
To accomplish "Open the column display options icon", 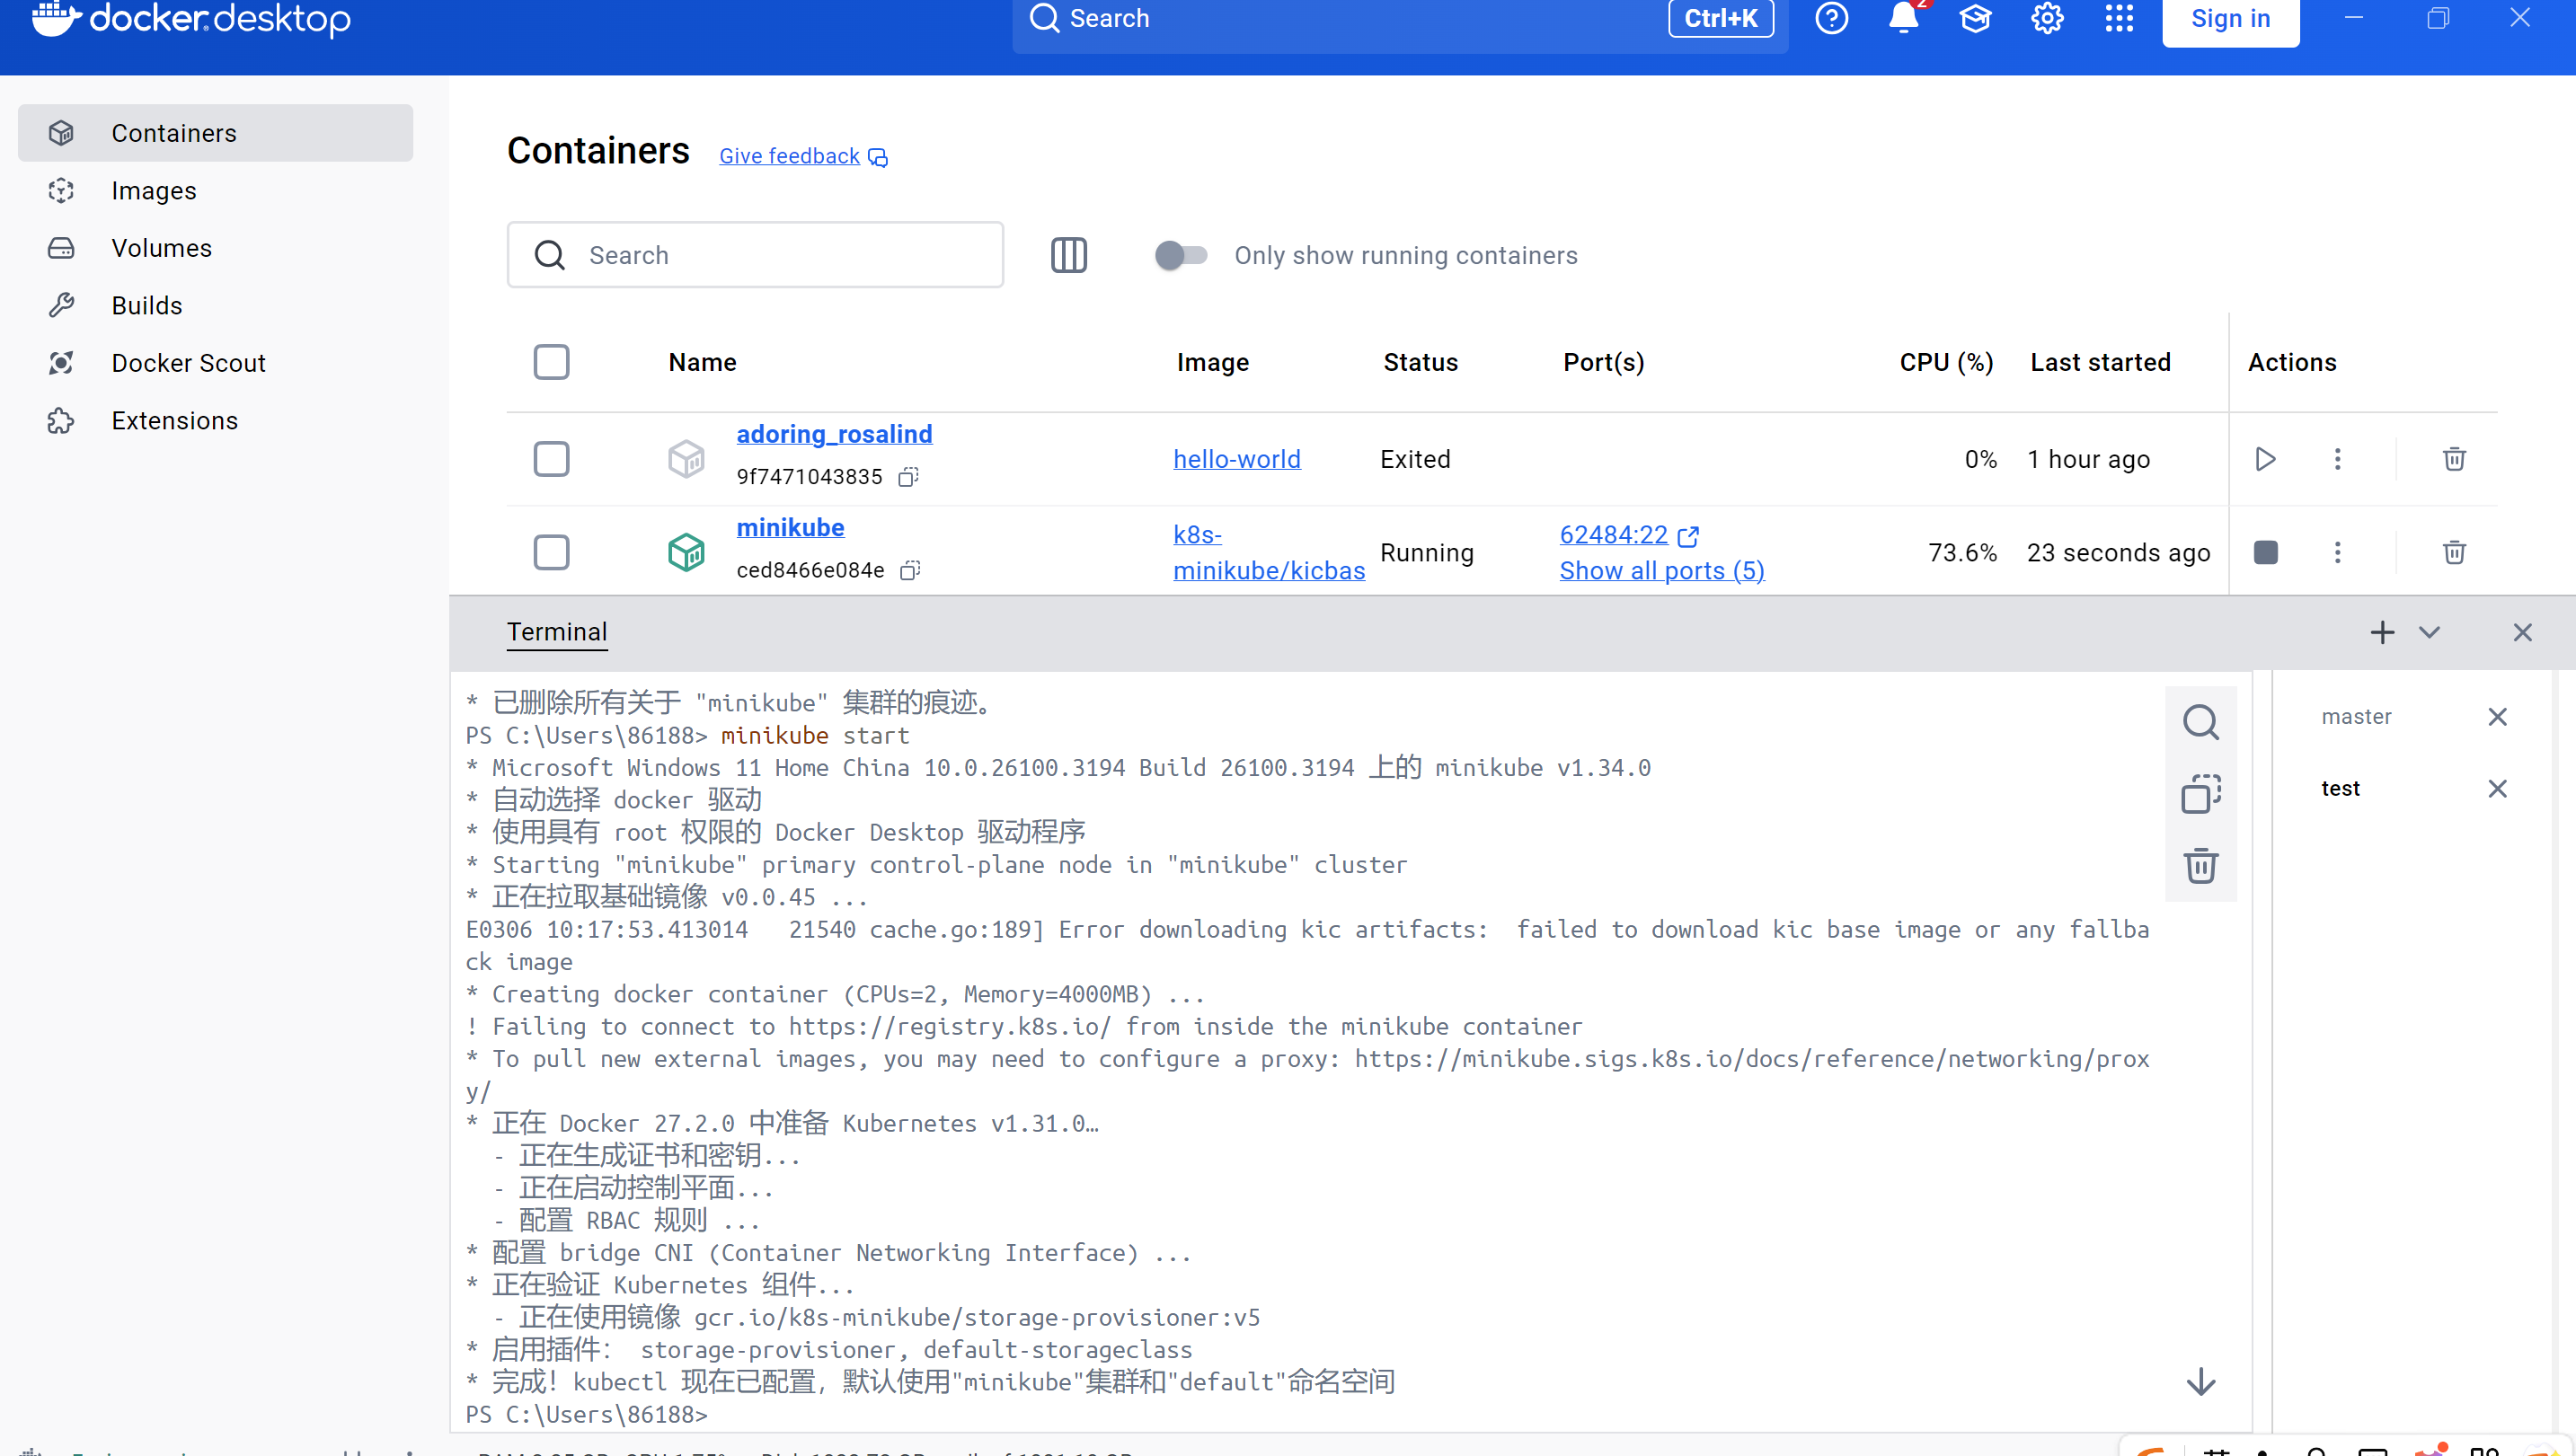I will pyautogui.click(x=1068, y=255).
